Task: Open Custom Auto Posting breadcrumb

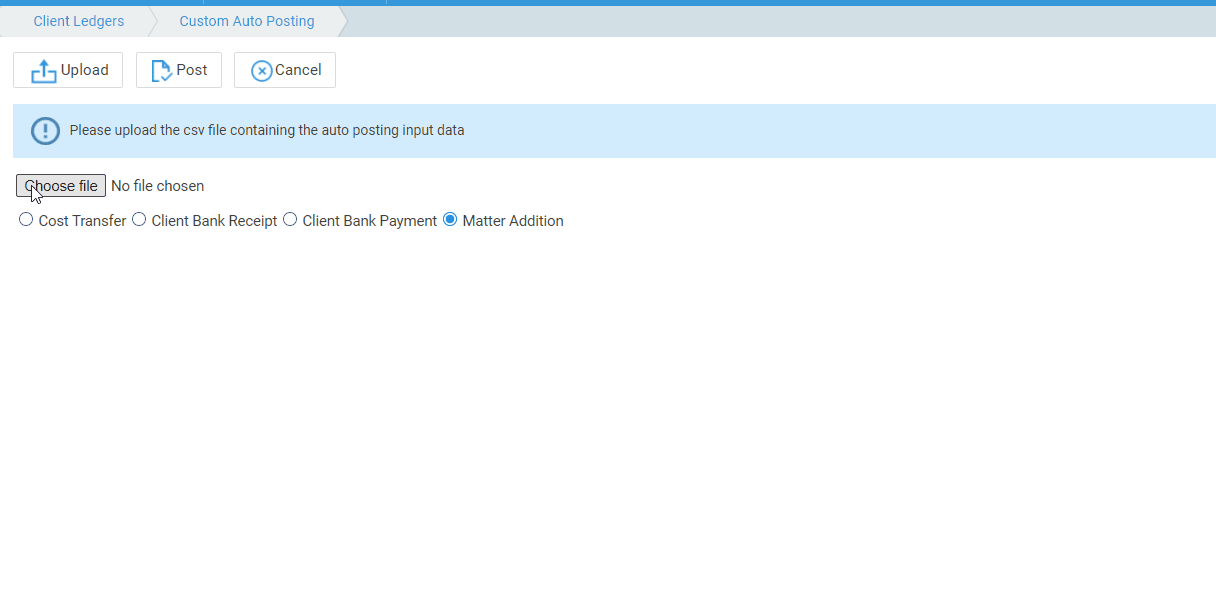Action: coord(247,21)
